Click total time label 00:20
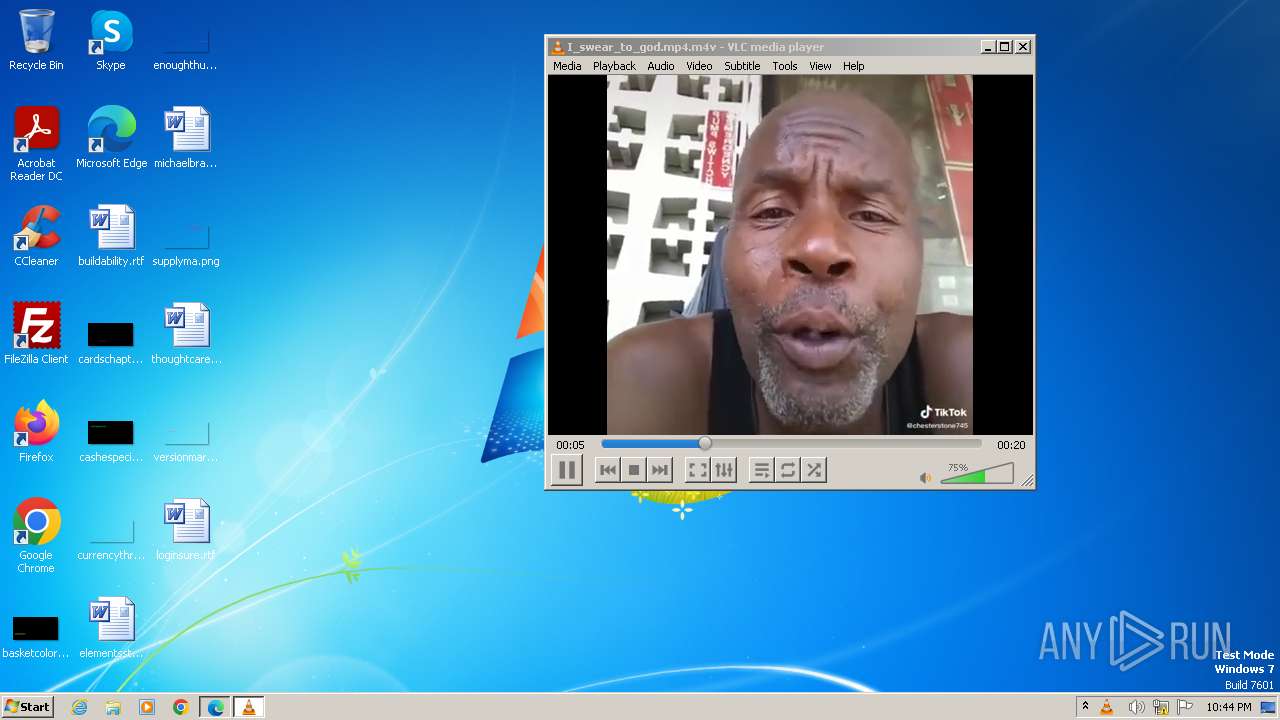 click(x=1011, y=445)
